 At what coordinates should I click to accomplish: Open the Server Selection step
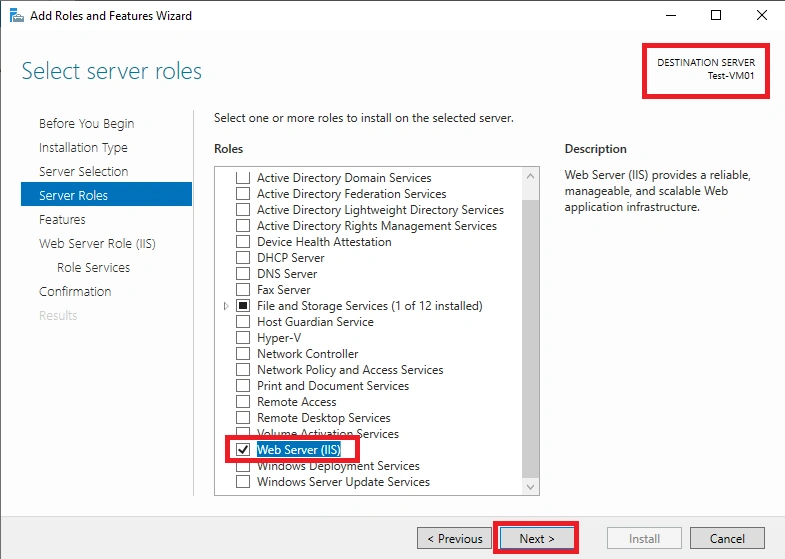coord(84,172)
